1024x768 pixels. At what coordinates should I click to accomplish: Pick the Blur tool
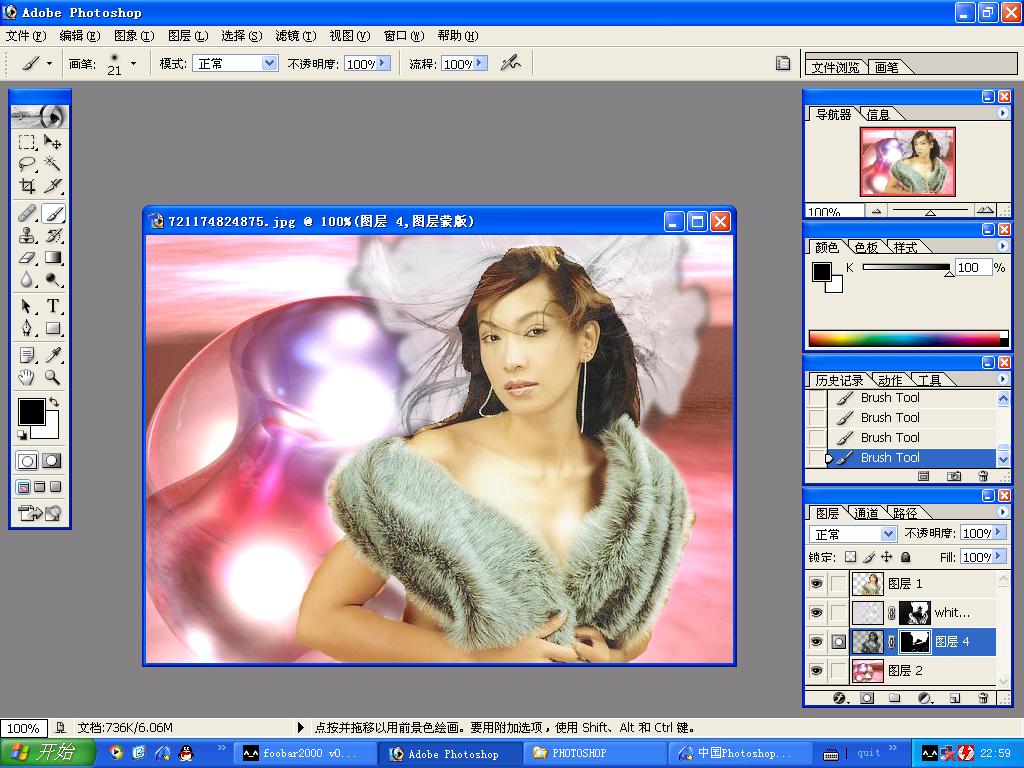pyautogui.click(x=27, y=280)
